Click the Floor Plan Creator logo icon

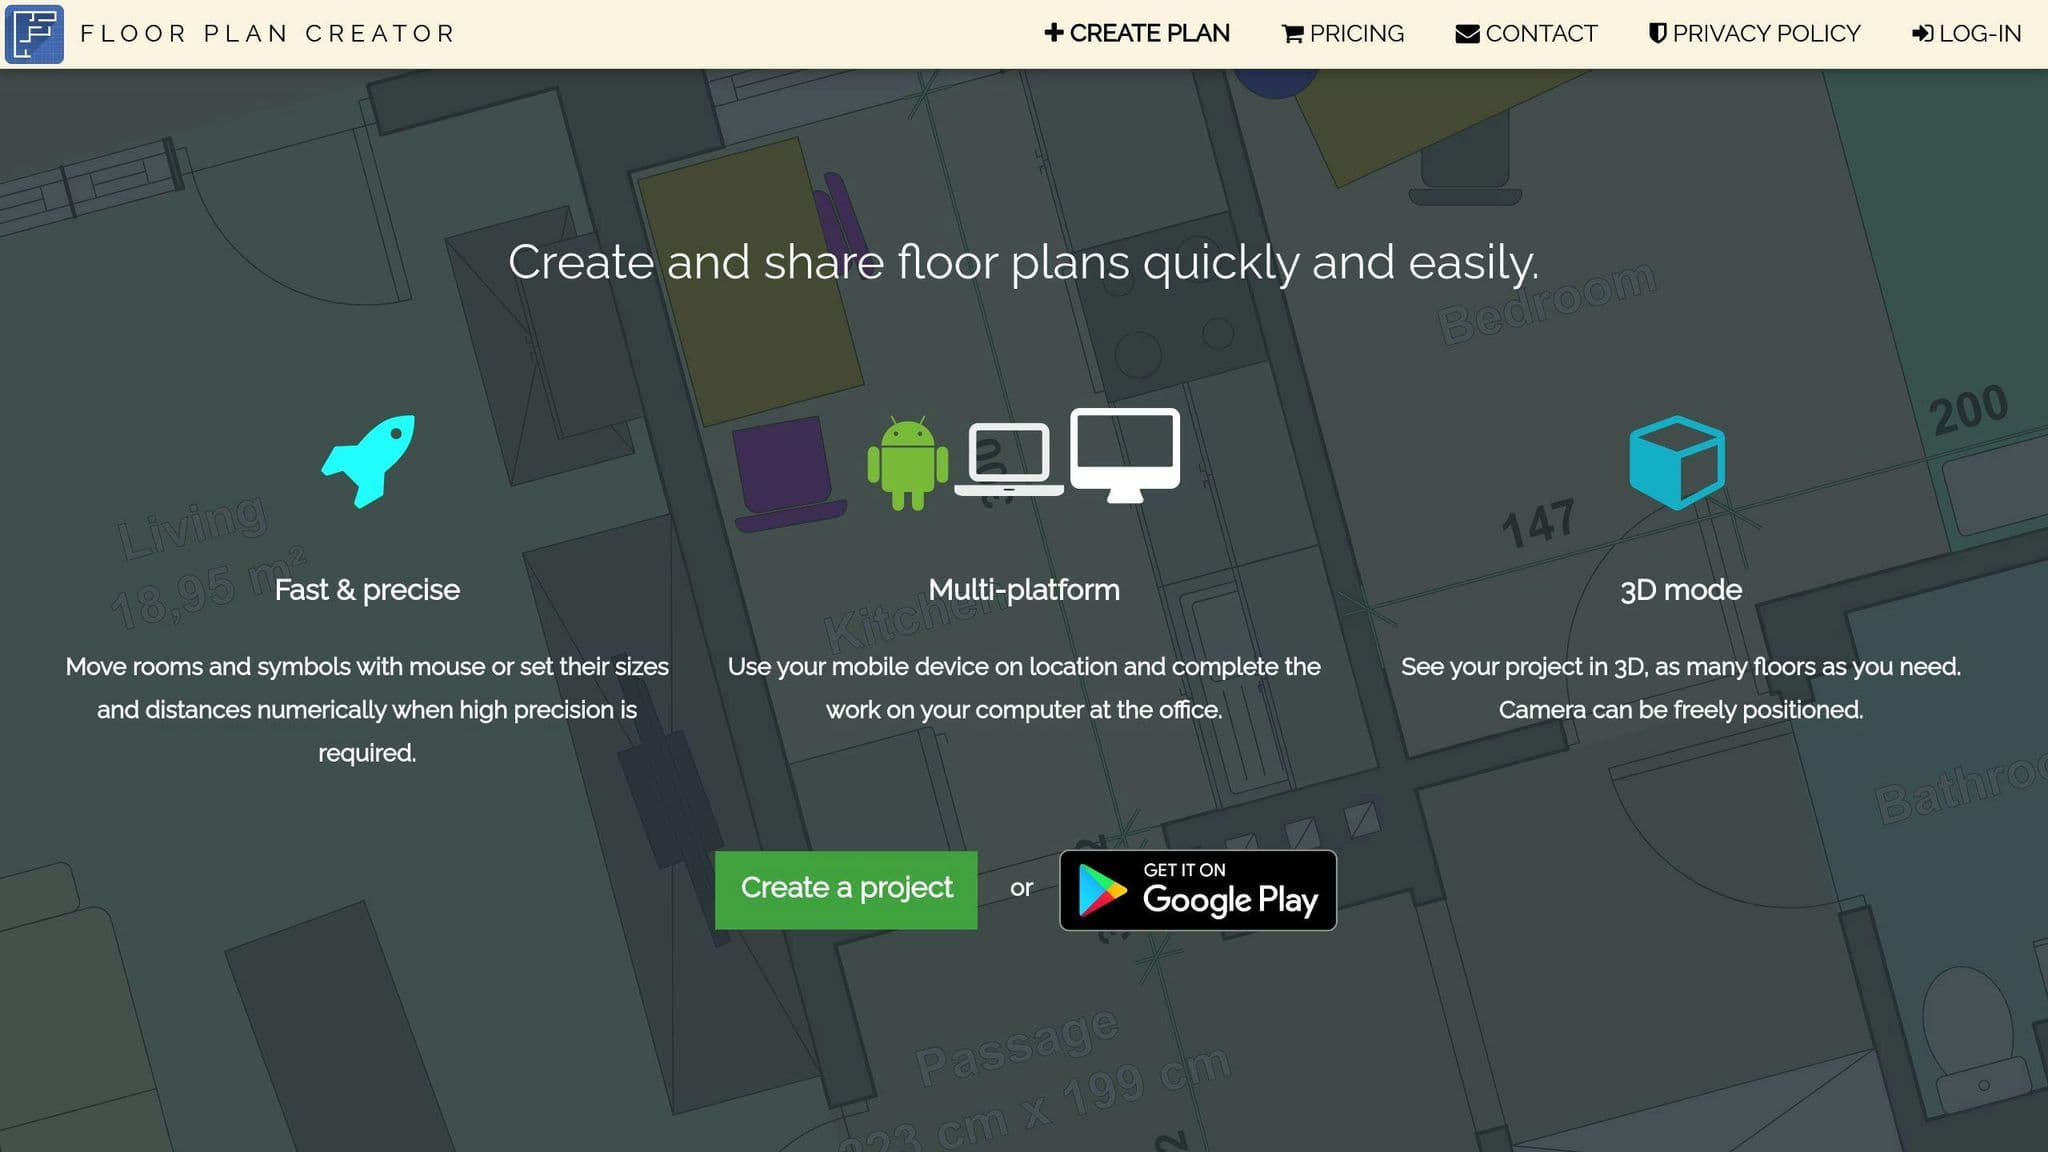[x=35, y=34]
